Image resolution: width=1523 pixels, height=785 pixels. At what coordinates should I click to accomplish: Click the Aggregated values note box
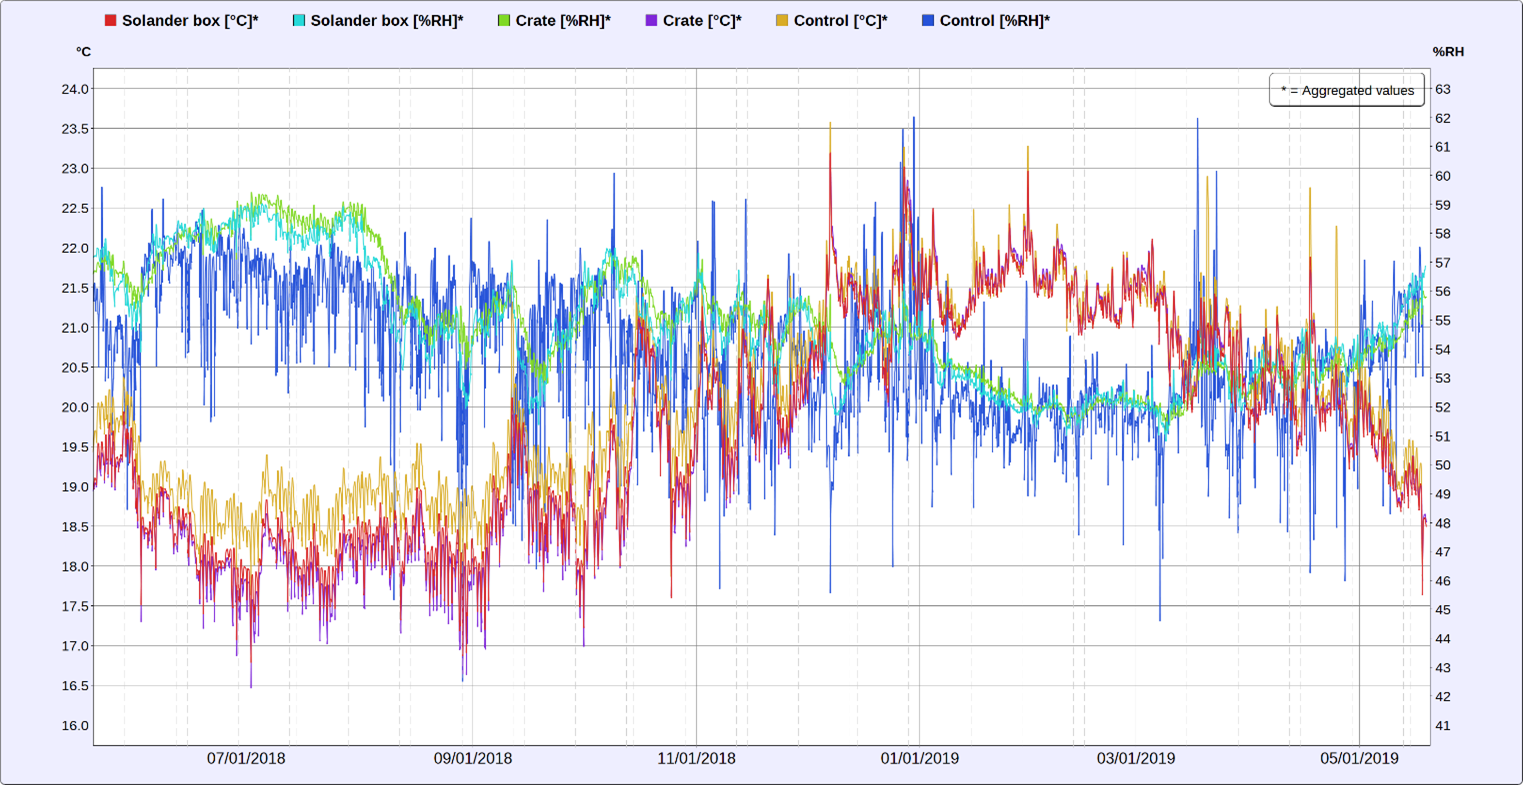coord(1347,90)
